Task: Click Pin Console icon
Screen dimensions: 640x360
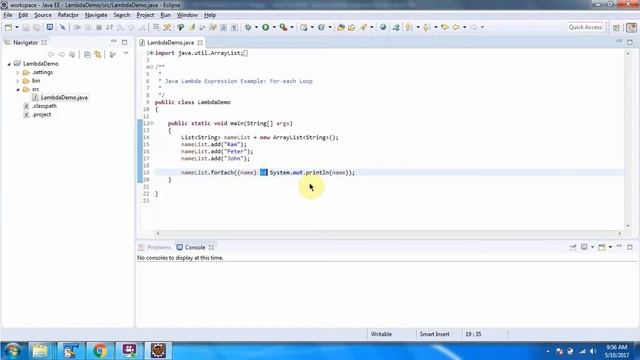Action: click(573, 247)
